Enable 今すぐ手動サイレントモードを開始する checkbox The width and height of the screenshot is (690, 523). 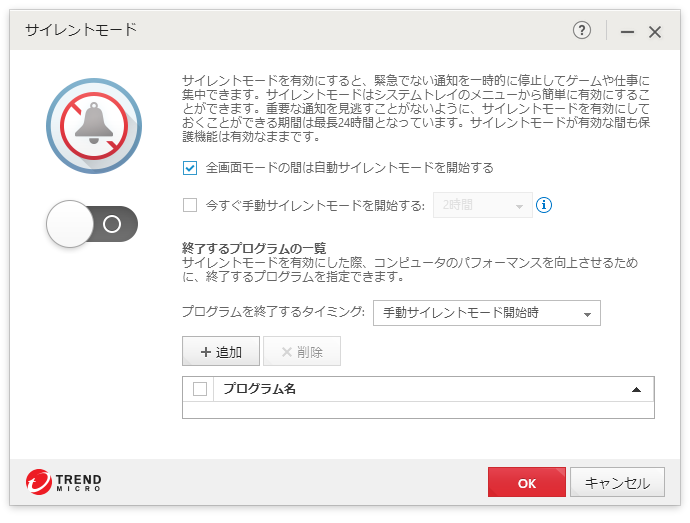pyautogui.click(x=190, y=206)
